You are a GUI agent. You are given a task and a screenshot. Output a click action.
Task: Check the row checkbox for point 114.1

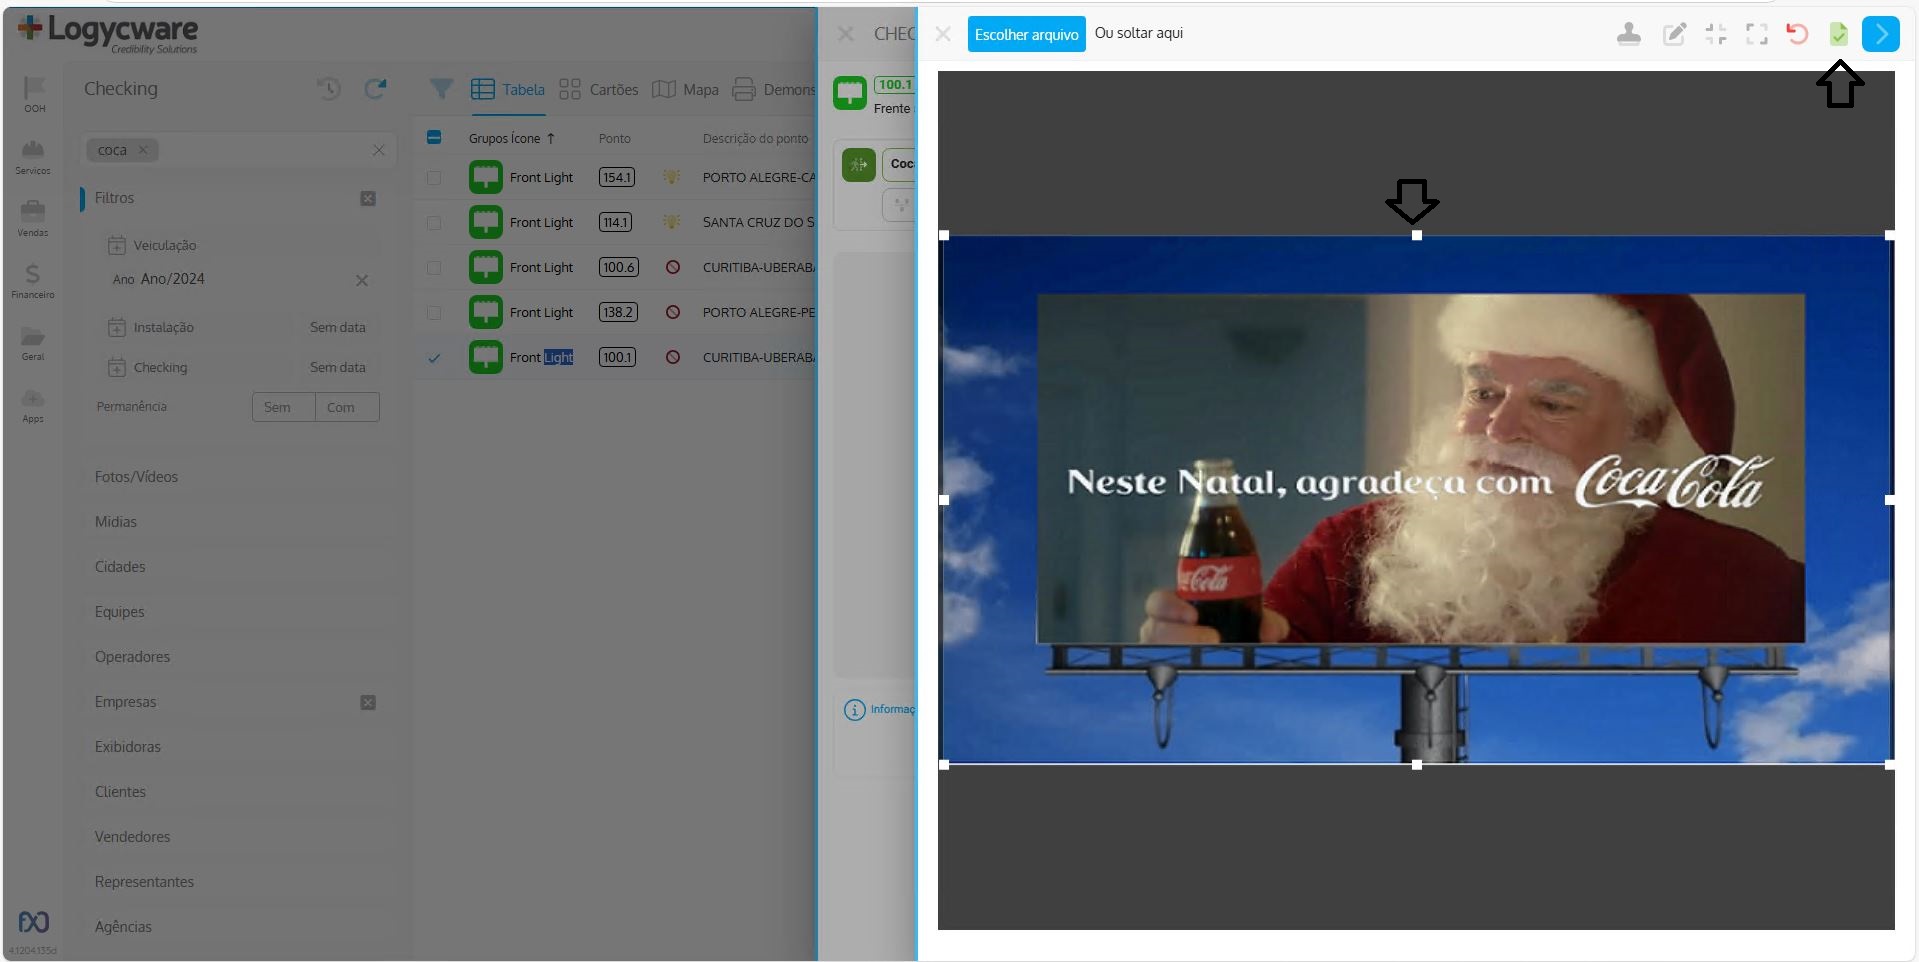pyautogui.click(x=434, y=222)
